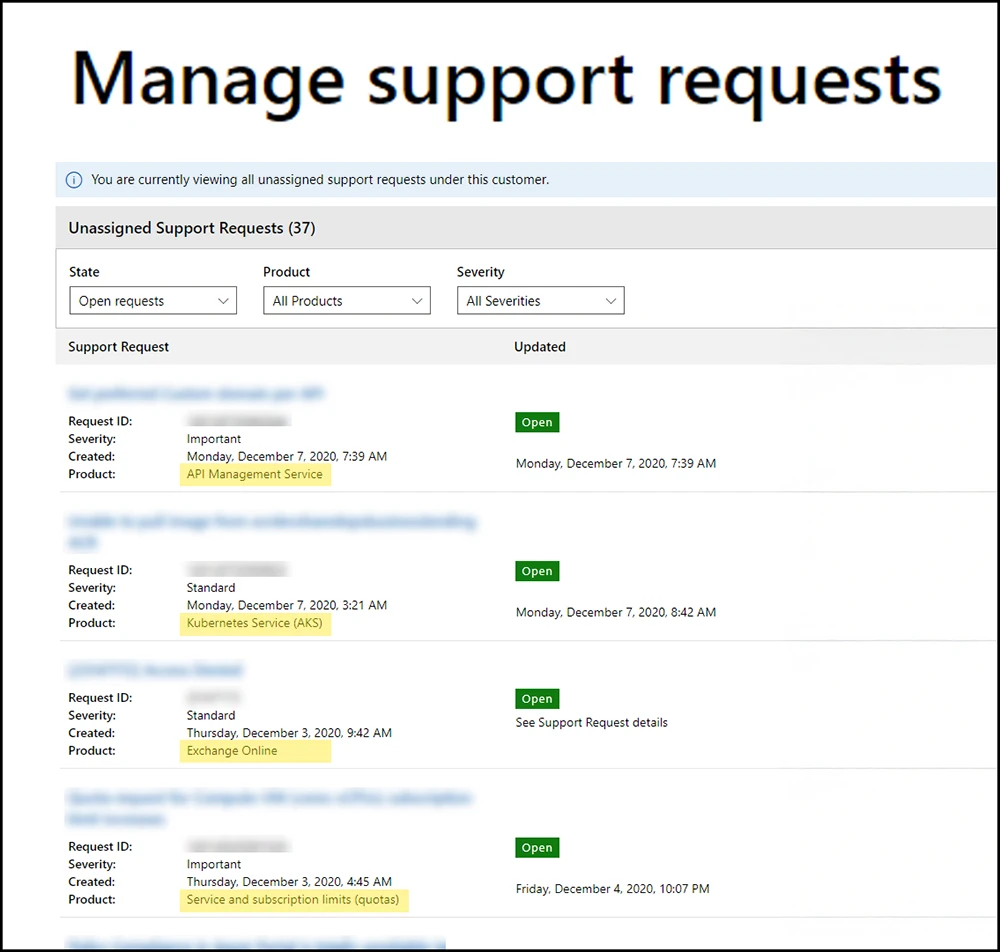Open the State dropdown showing Open requests
Viewport: 1000px width, 952px height.
[x=153, y=300]
